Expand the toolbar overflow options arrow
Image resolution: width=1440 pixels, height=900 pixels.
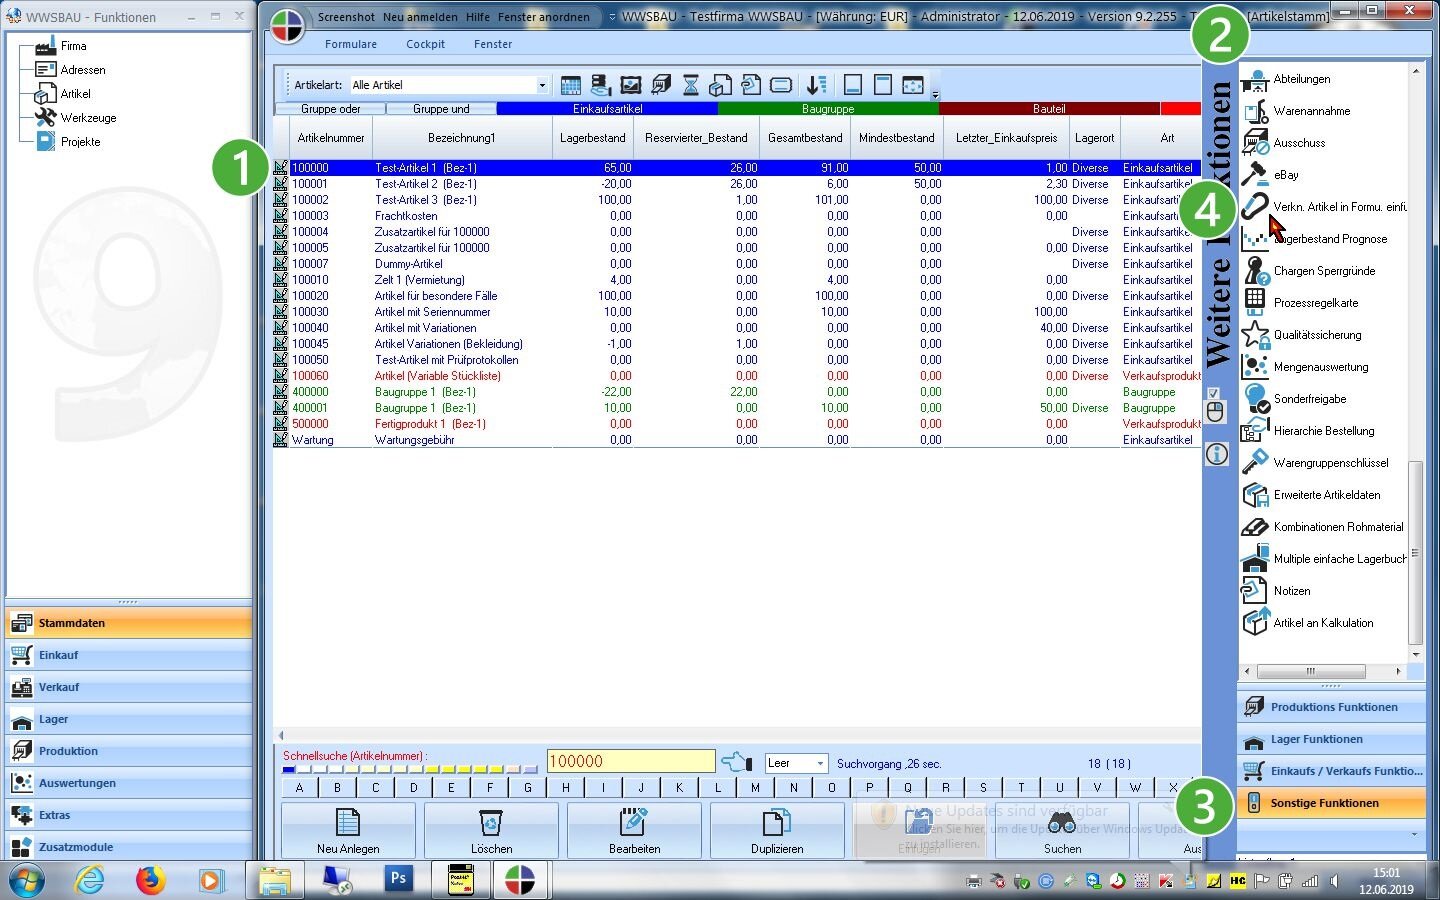coord(936,95)
